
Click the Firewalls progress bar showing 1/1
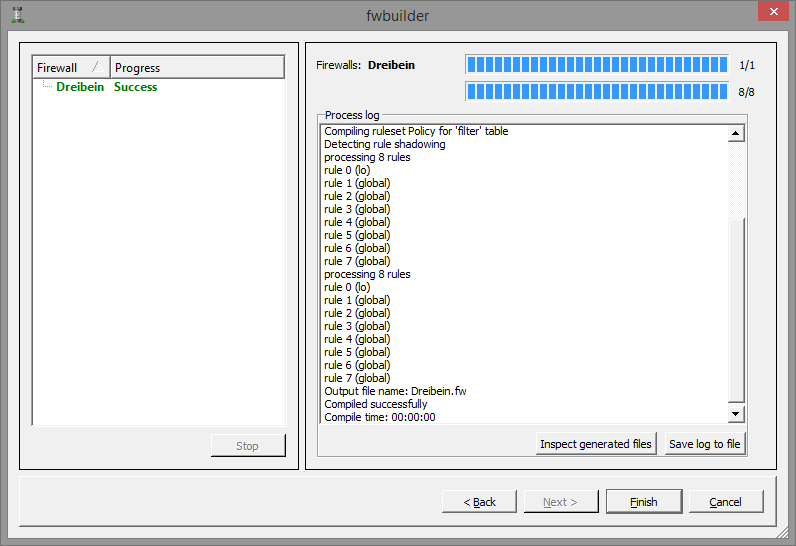tap(596, 65)
